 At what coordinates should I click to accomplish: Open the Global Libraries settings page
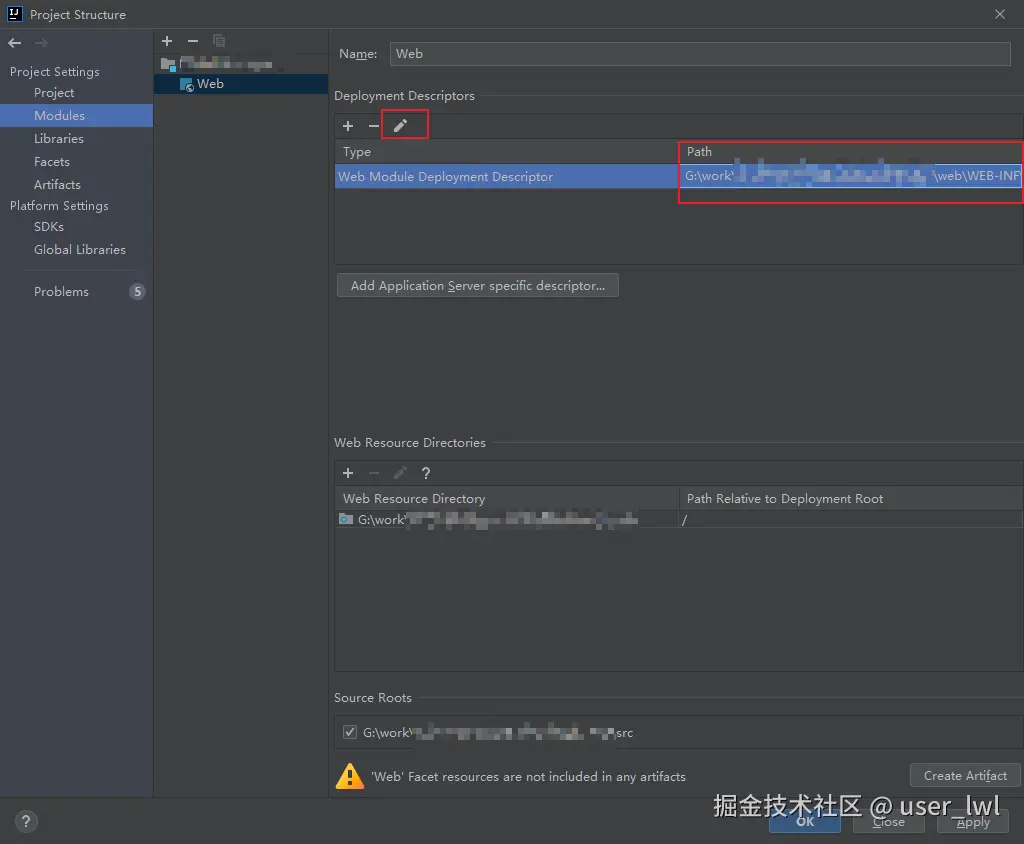80,250
